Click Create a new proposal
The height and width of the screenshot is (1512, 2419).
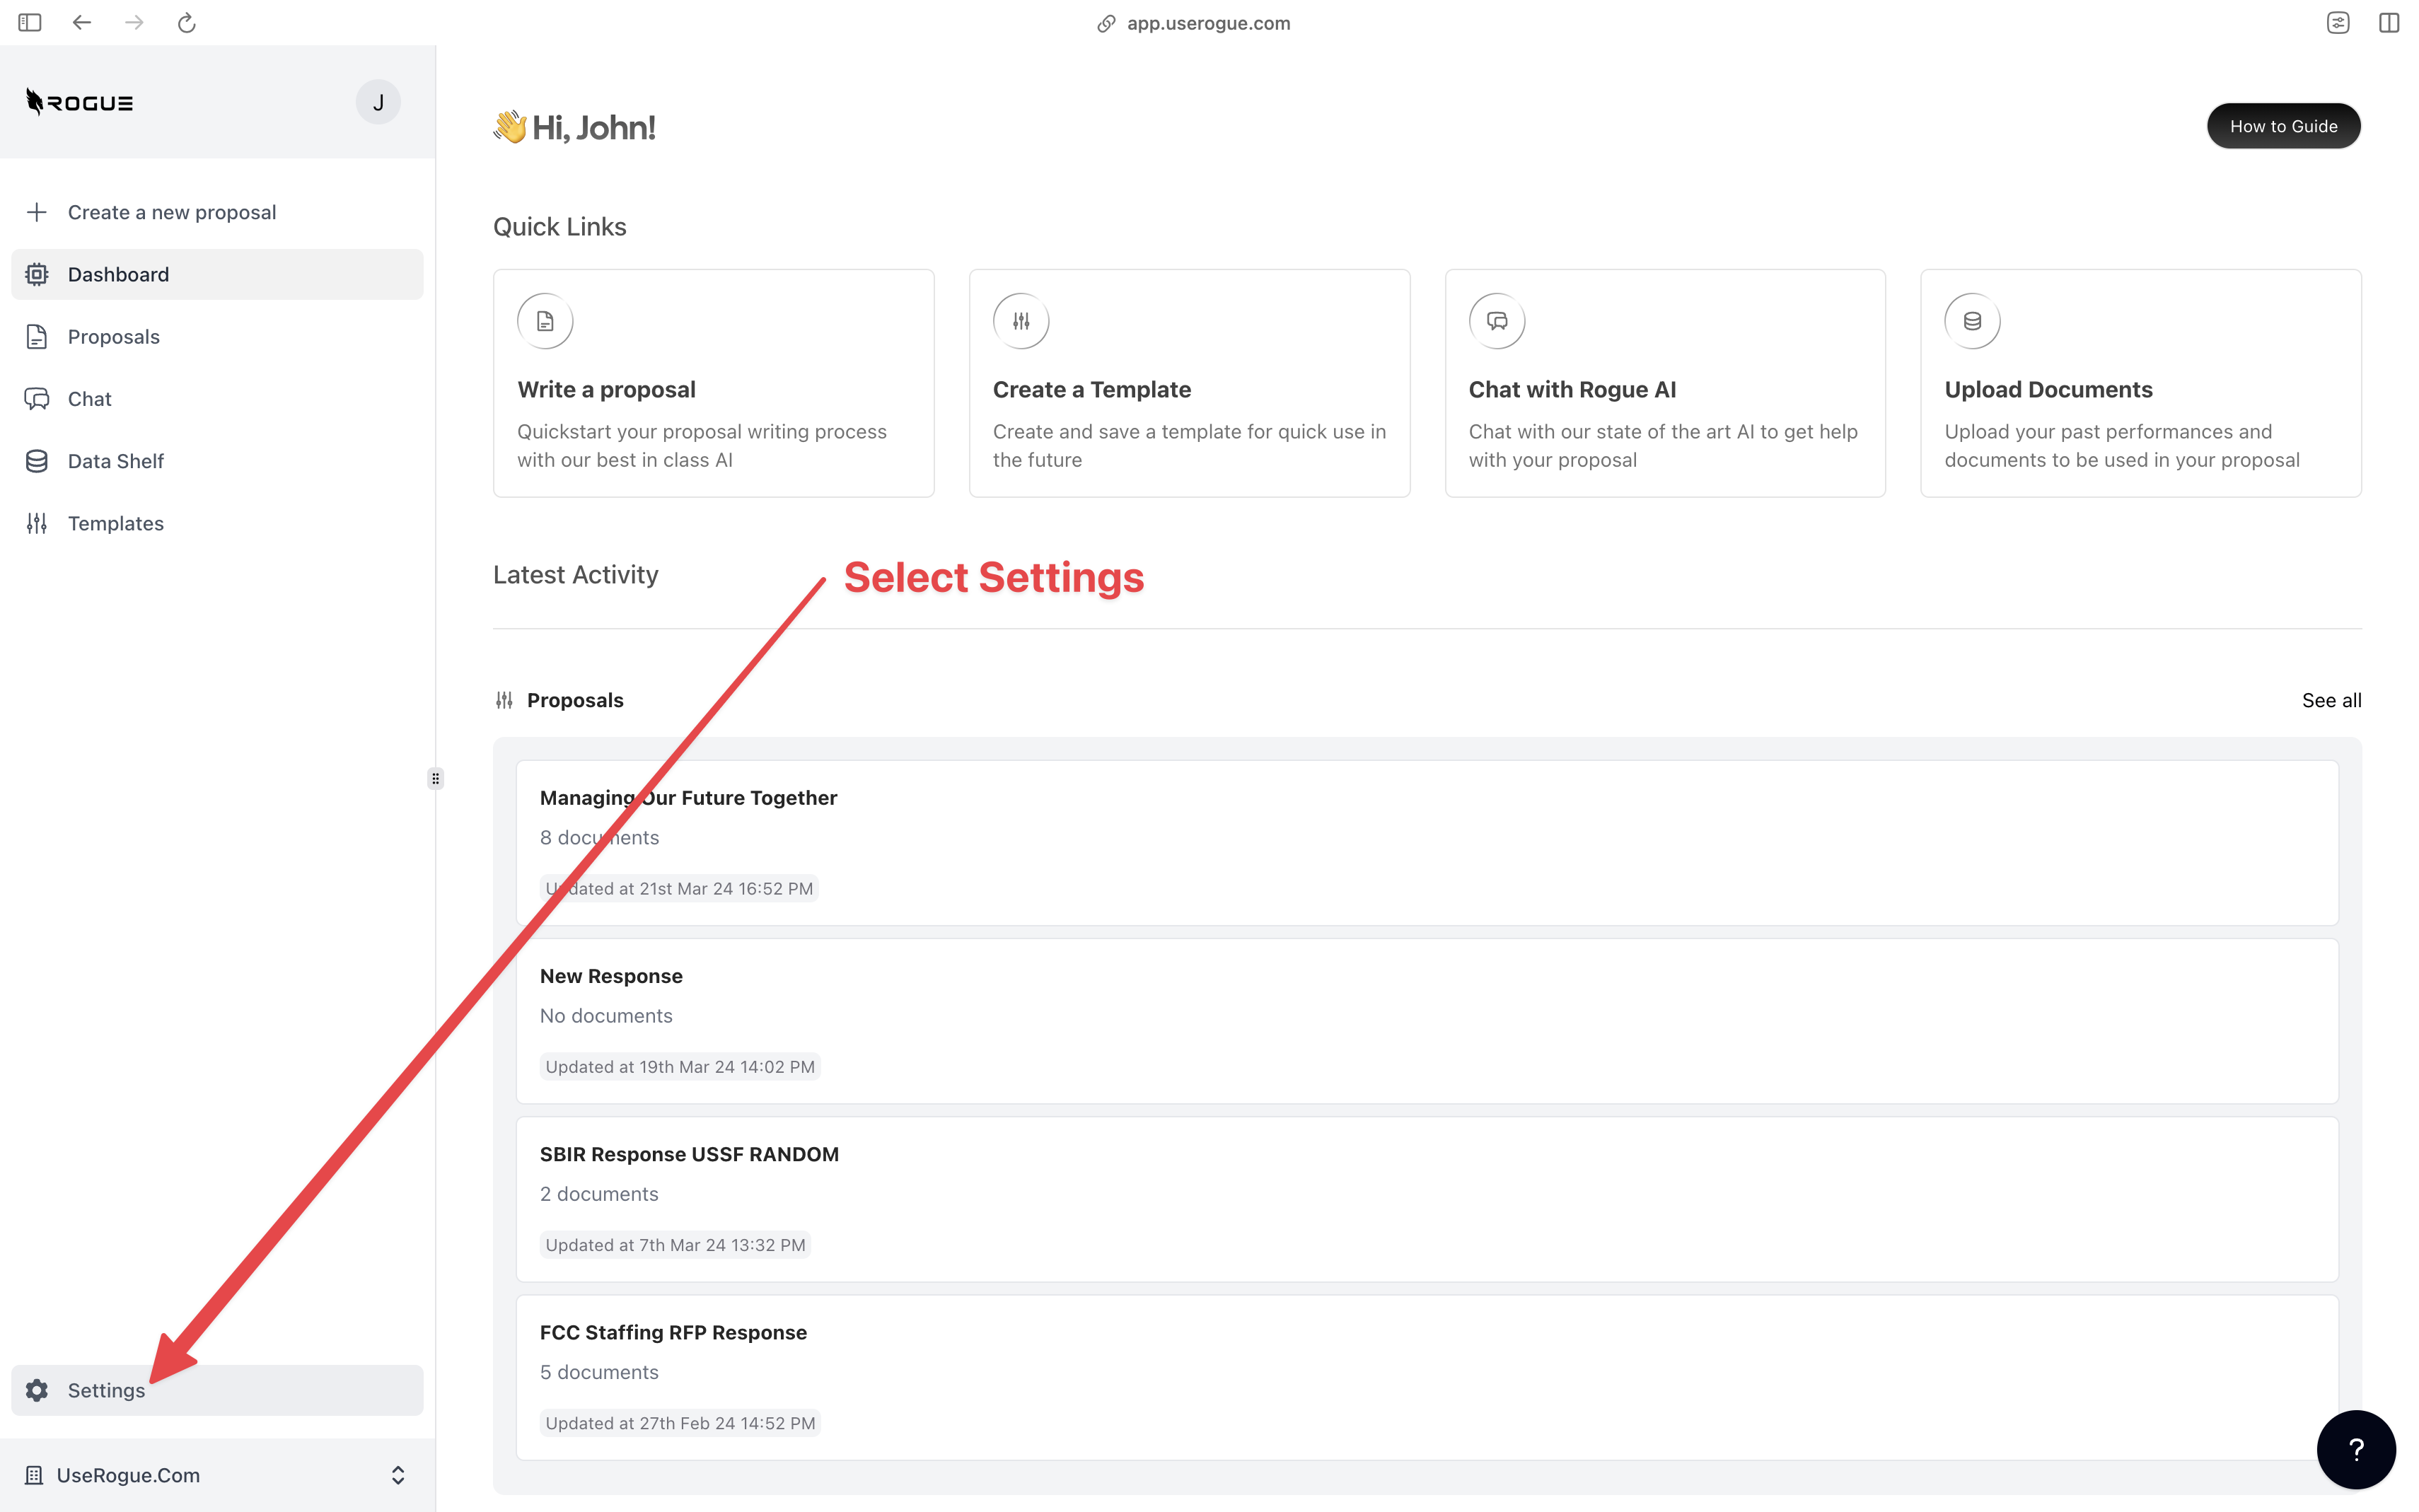[x=171, y=212]
